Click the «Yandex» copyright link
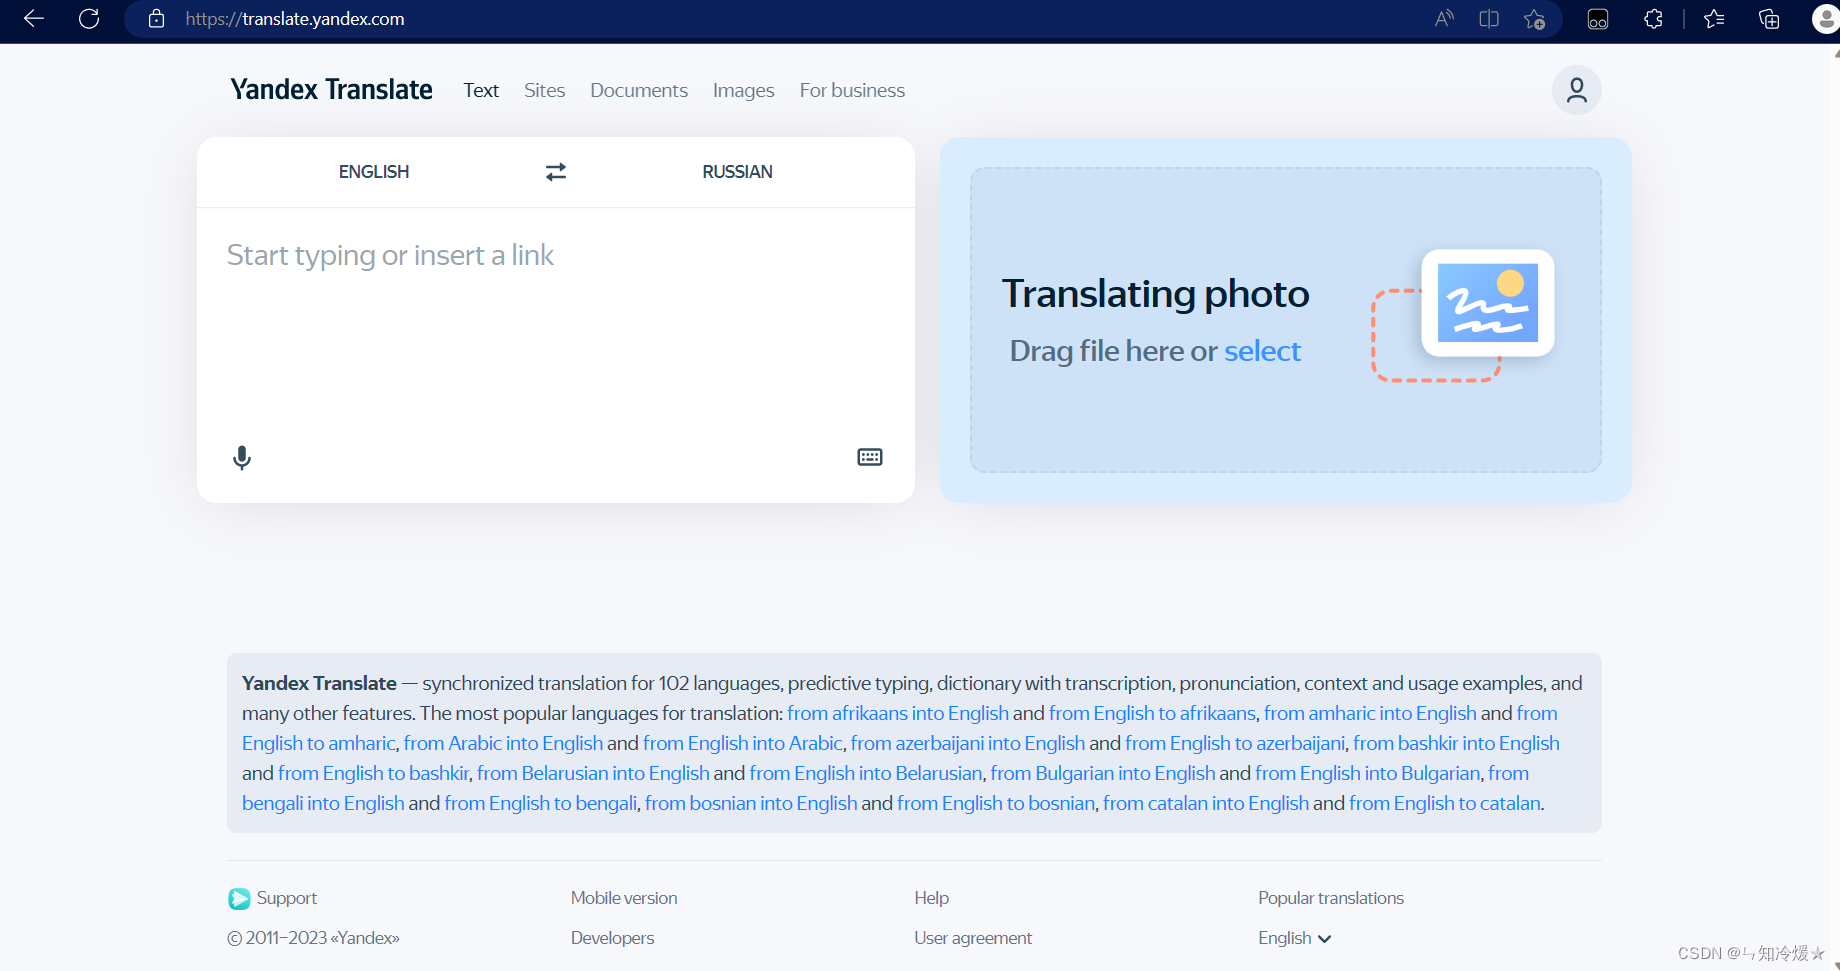Screen dimensions: 1840x971 click(x=365, y=938)
